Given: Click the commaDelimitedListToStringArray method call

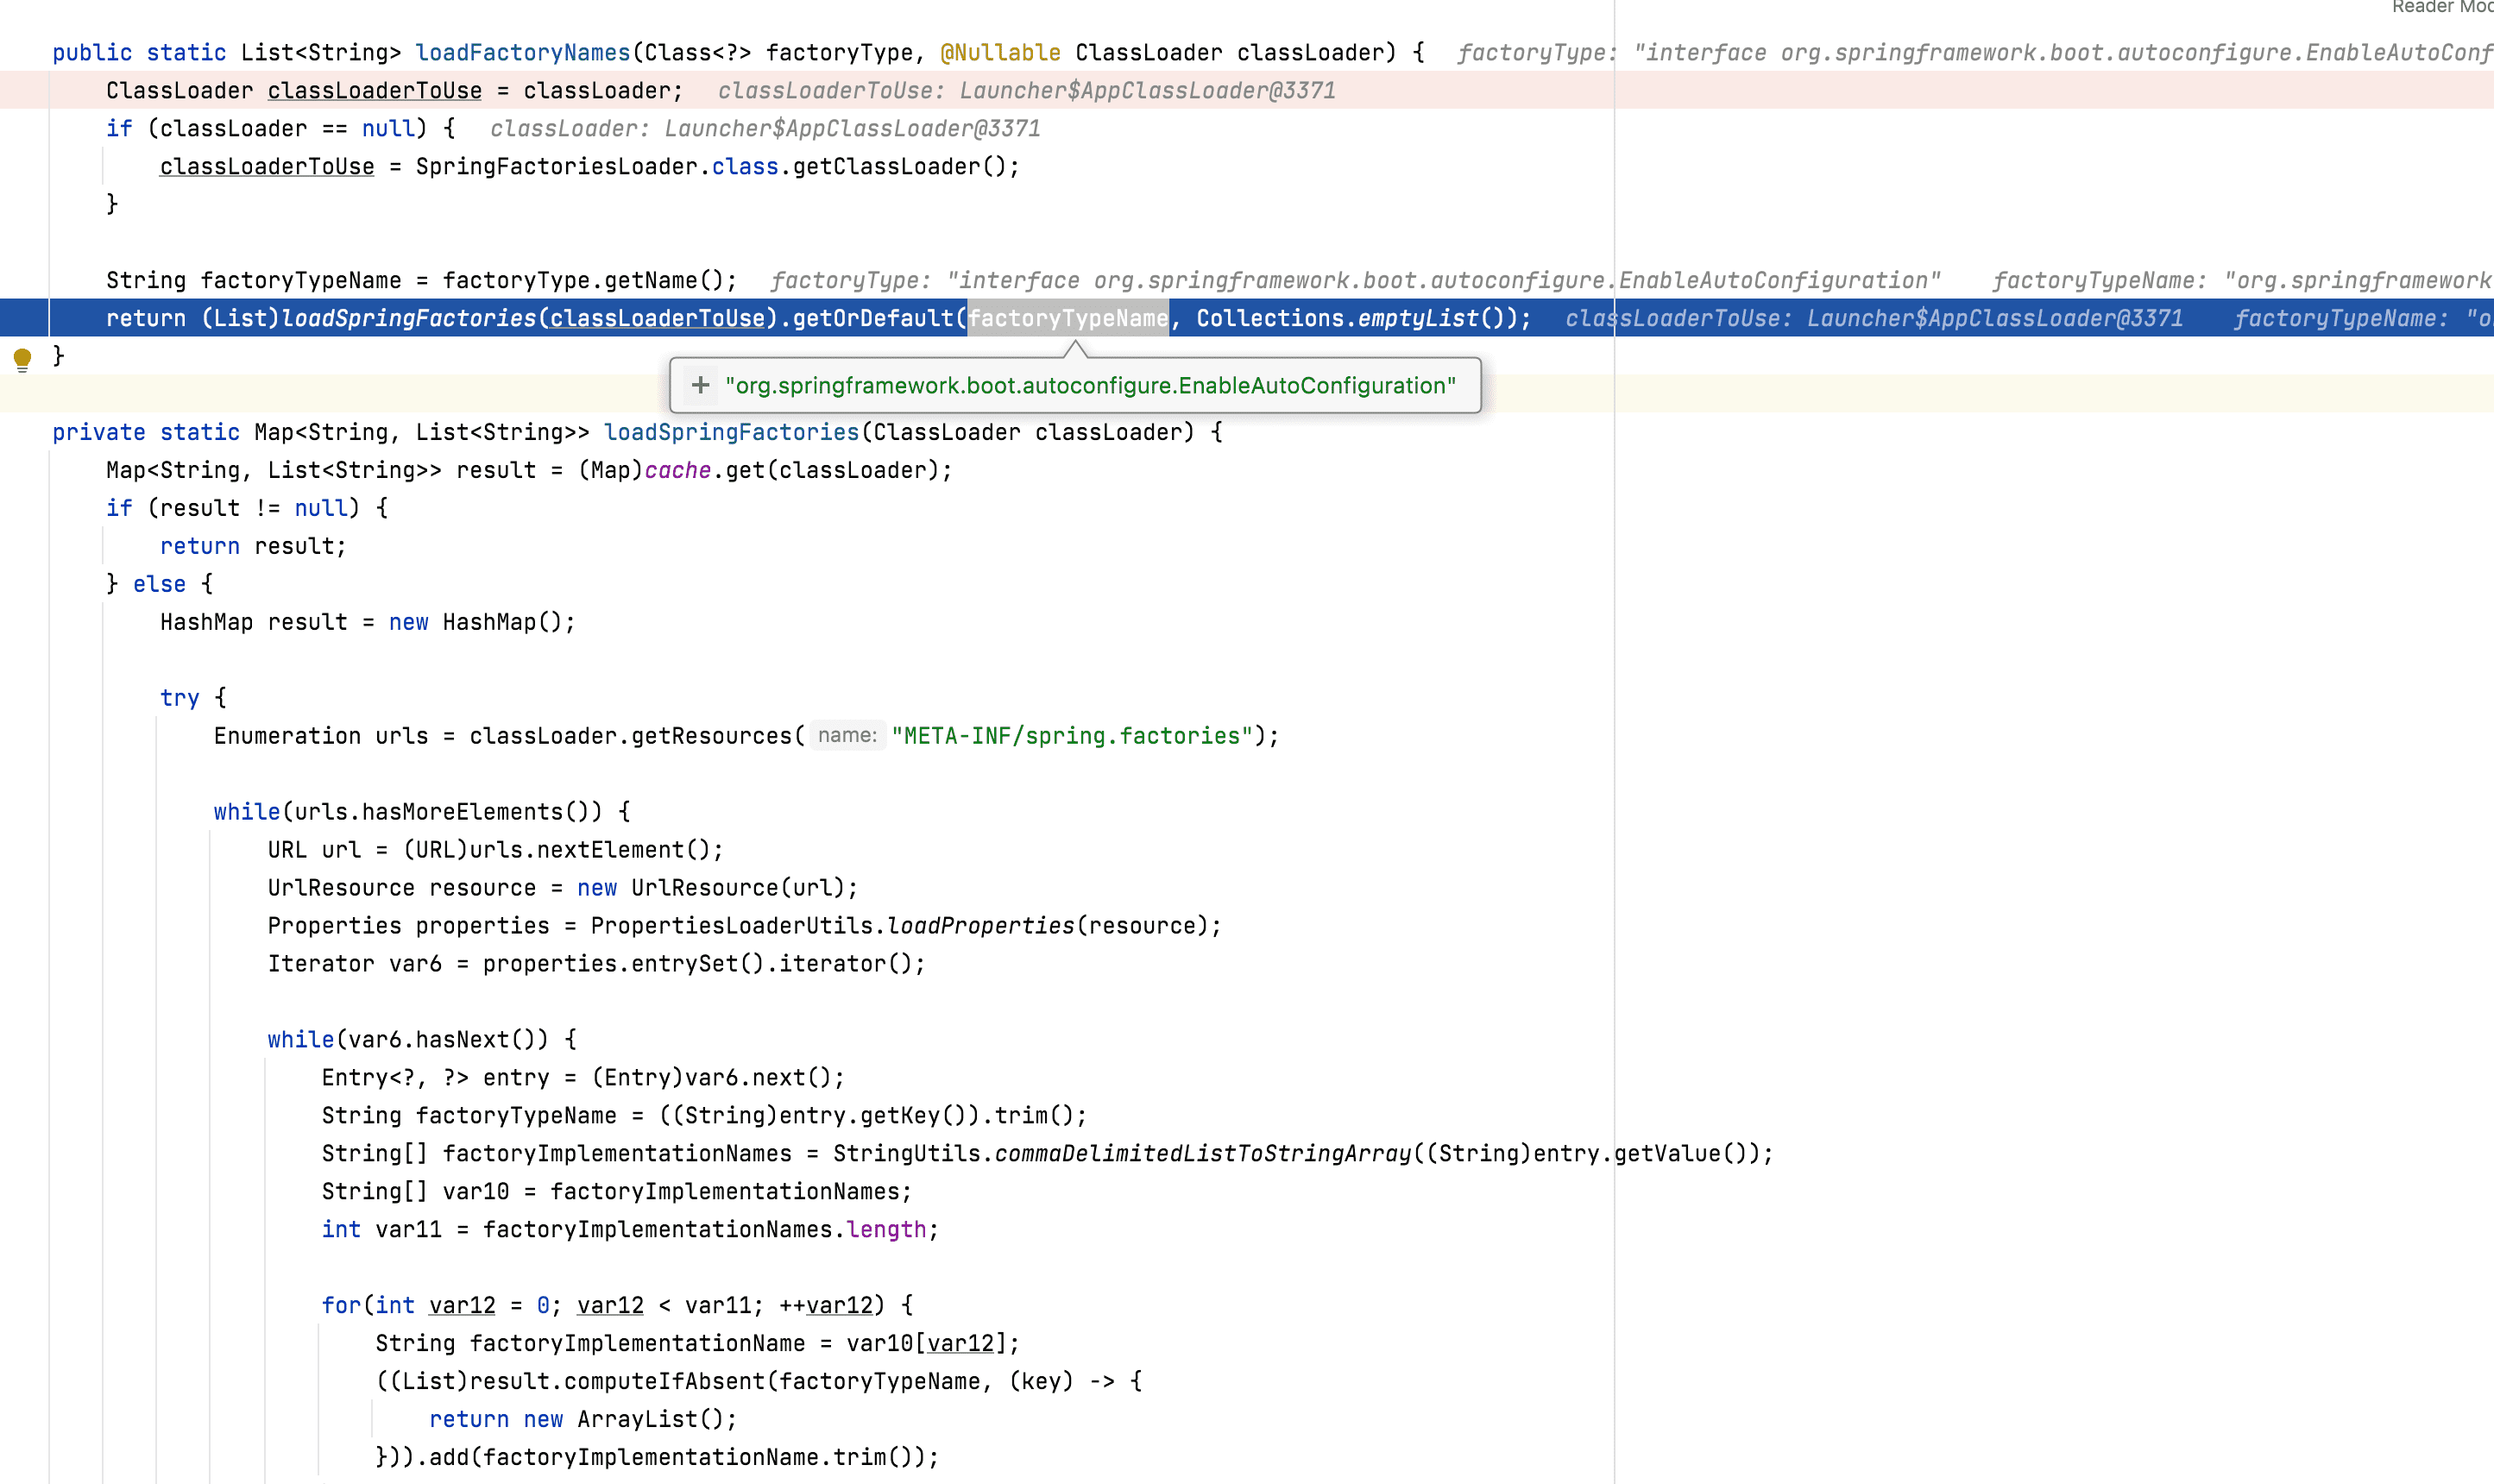Looking at the screenshot, I should click(1203, 1153).
